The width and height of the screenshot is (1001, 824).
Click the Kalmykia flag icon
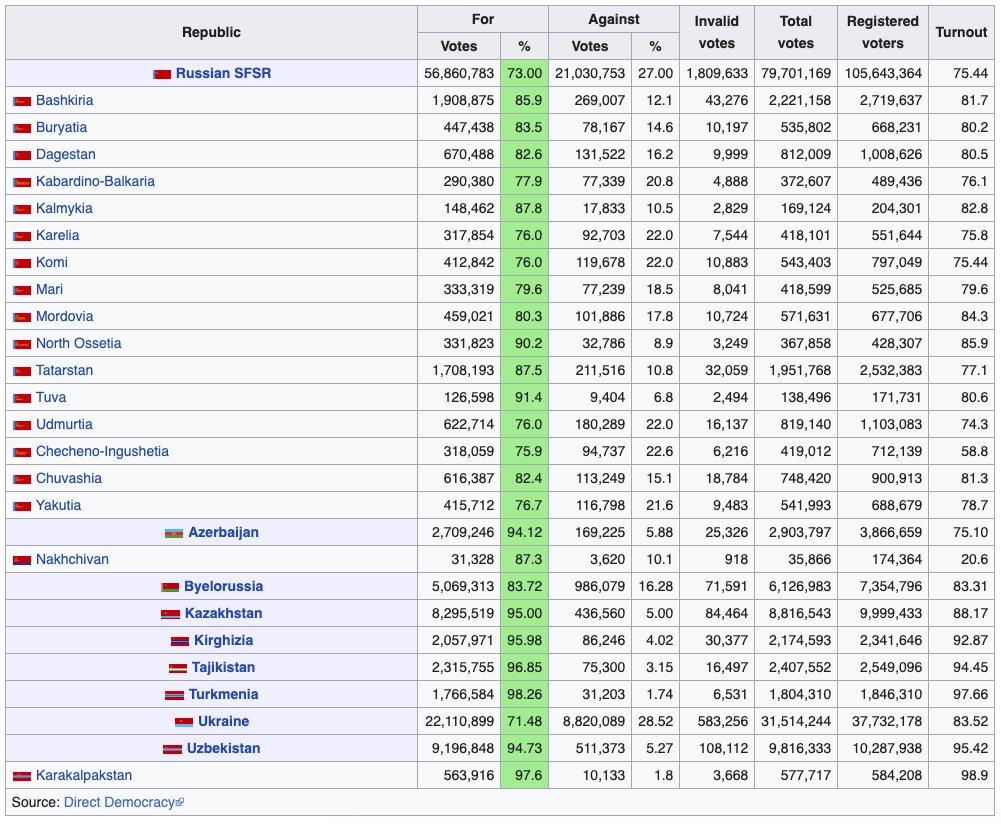22,209
